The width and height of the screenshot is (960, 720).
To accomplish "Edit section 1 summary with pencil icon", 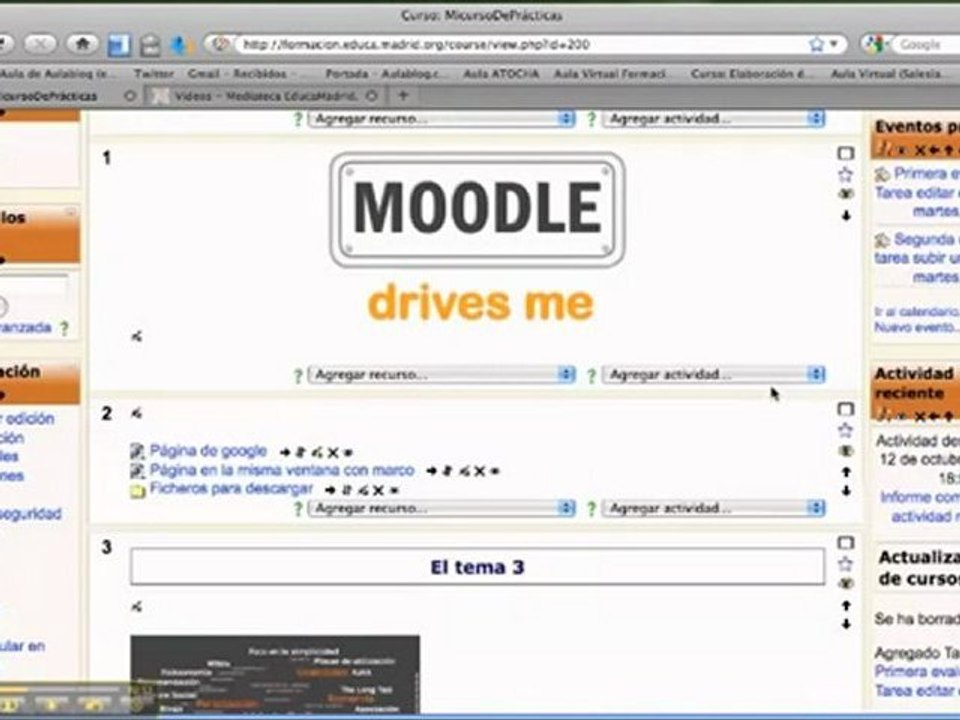I will click(137, 336).
